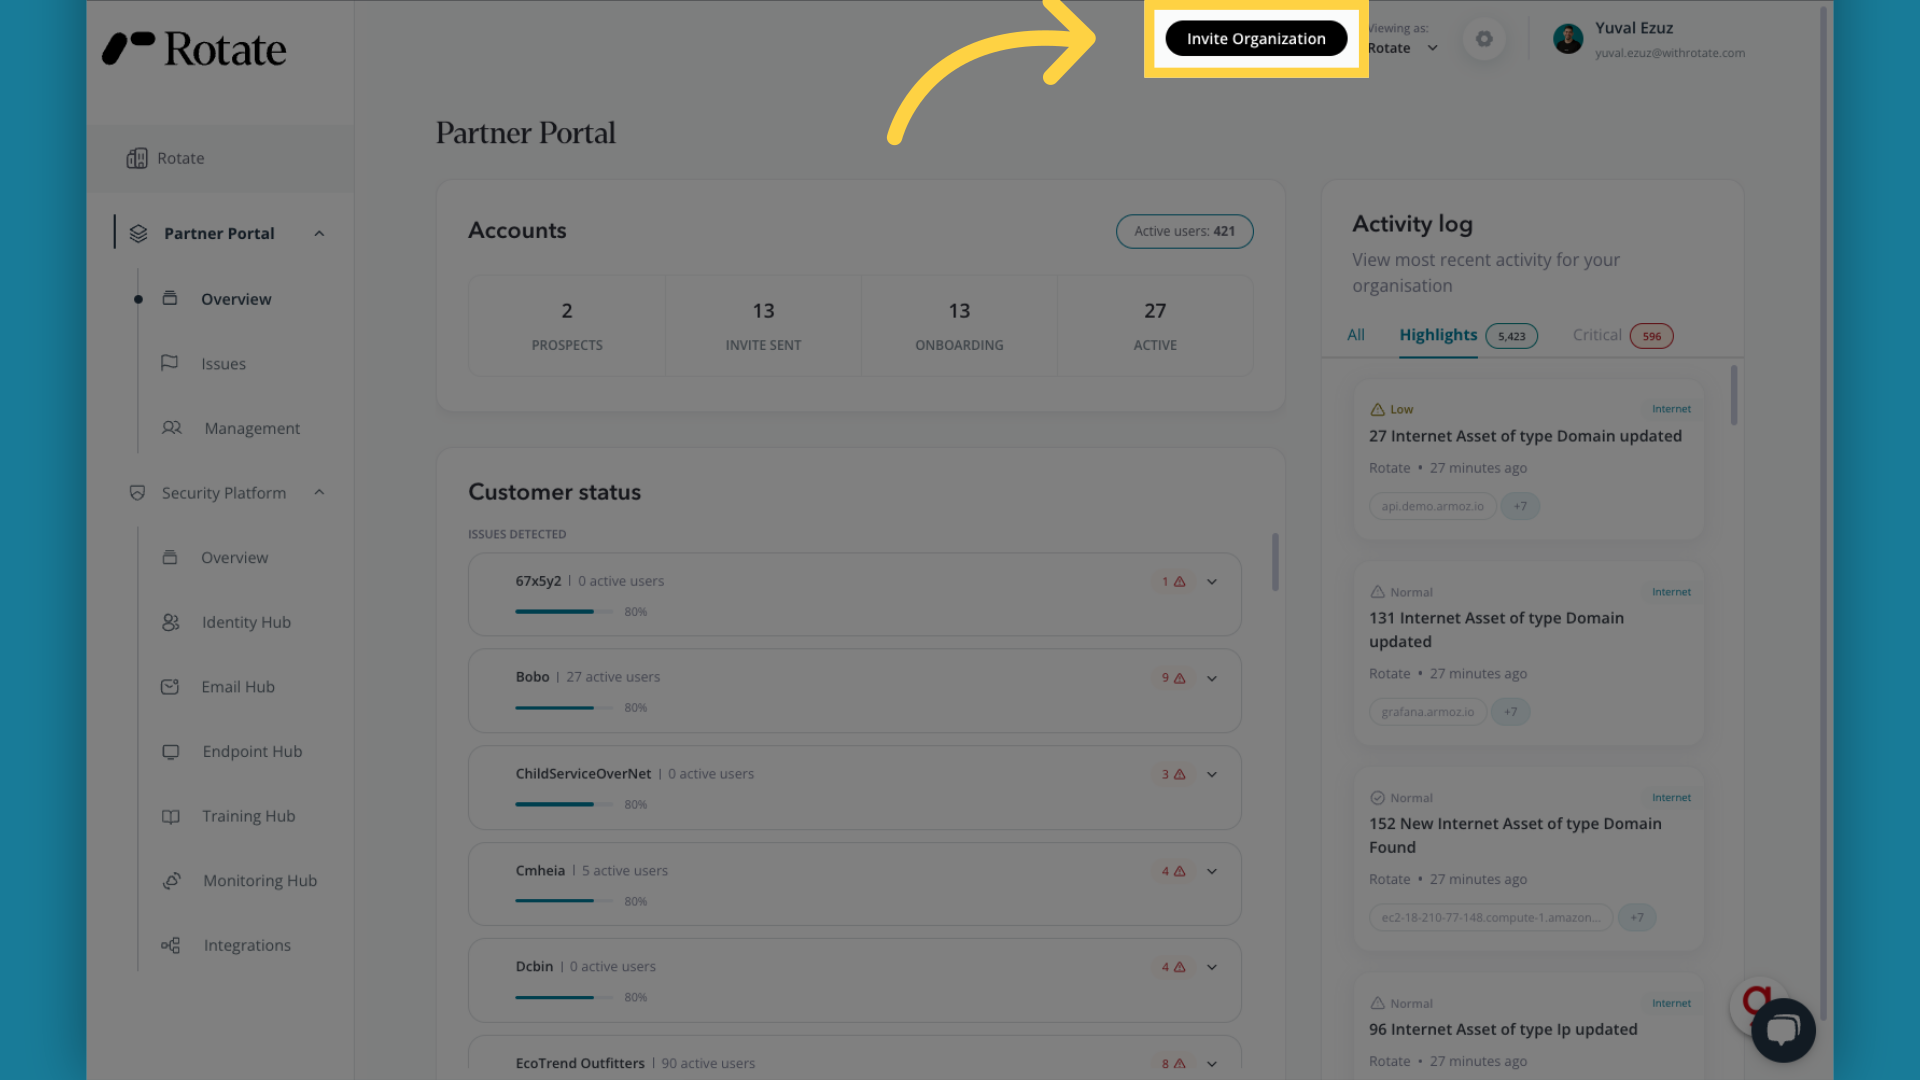Image resolution: width=1920 pixels, height=1080 pixels.
Task: Switch to the Critical activity tab
Action: (1597, 335)
